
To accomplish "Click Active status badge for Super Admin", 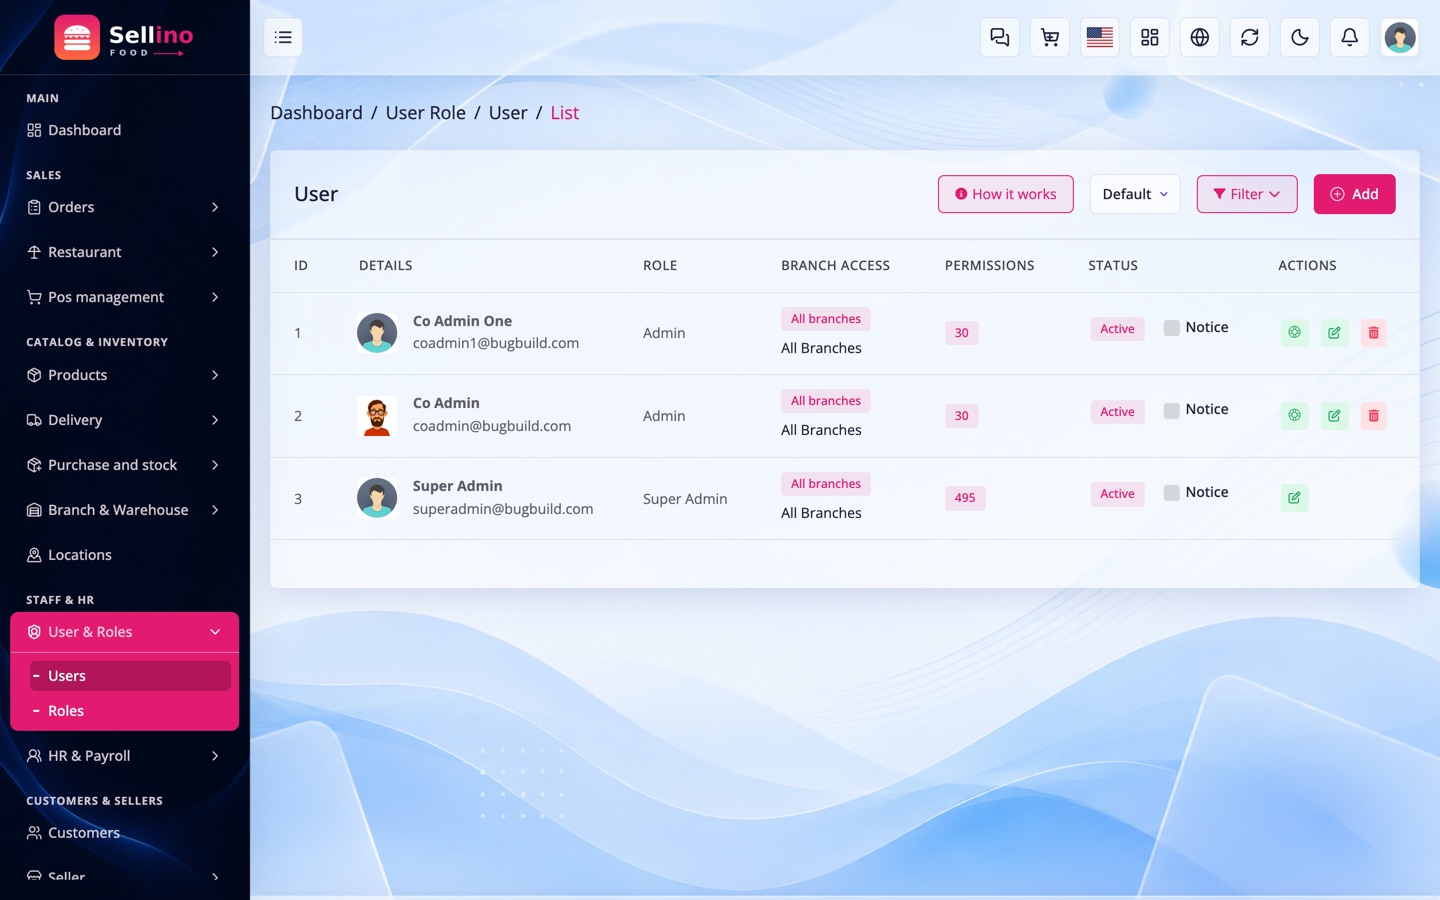I will click(1117, 494).
